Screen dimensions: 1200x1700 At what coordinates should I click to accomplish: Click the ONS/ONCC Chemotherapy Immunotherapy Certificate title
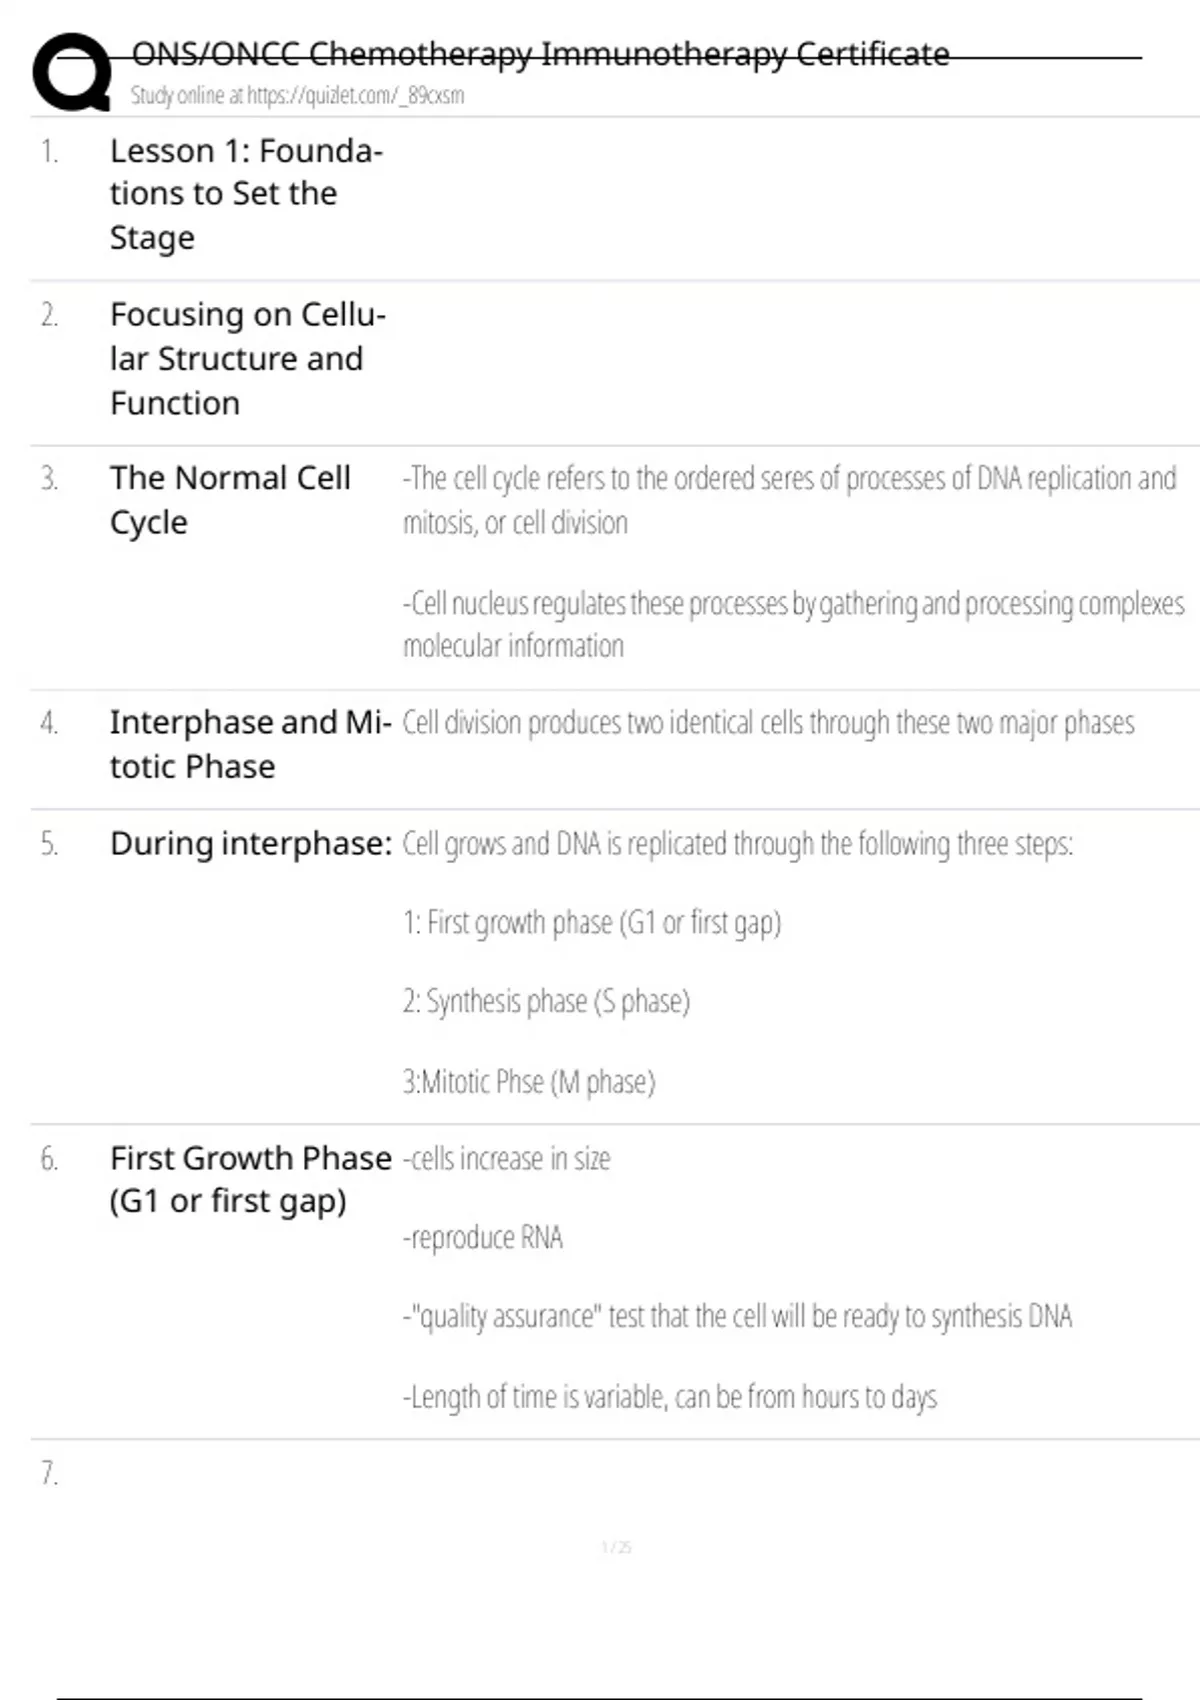point(540,53)
